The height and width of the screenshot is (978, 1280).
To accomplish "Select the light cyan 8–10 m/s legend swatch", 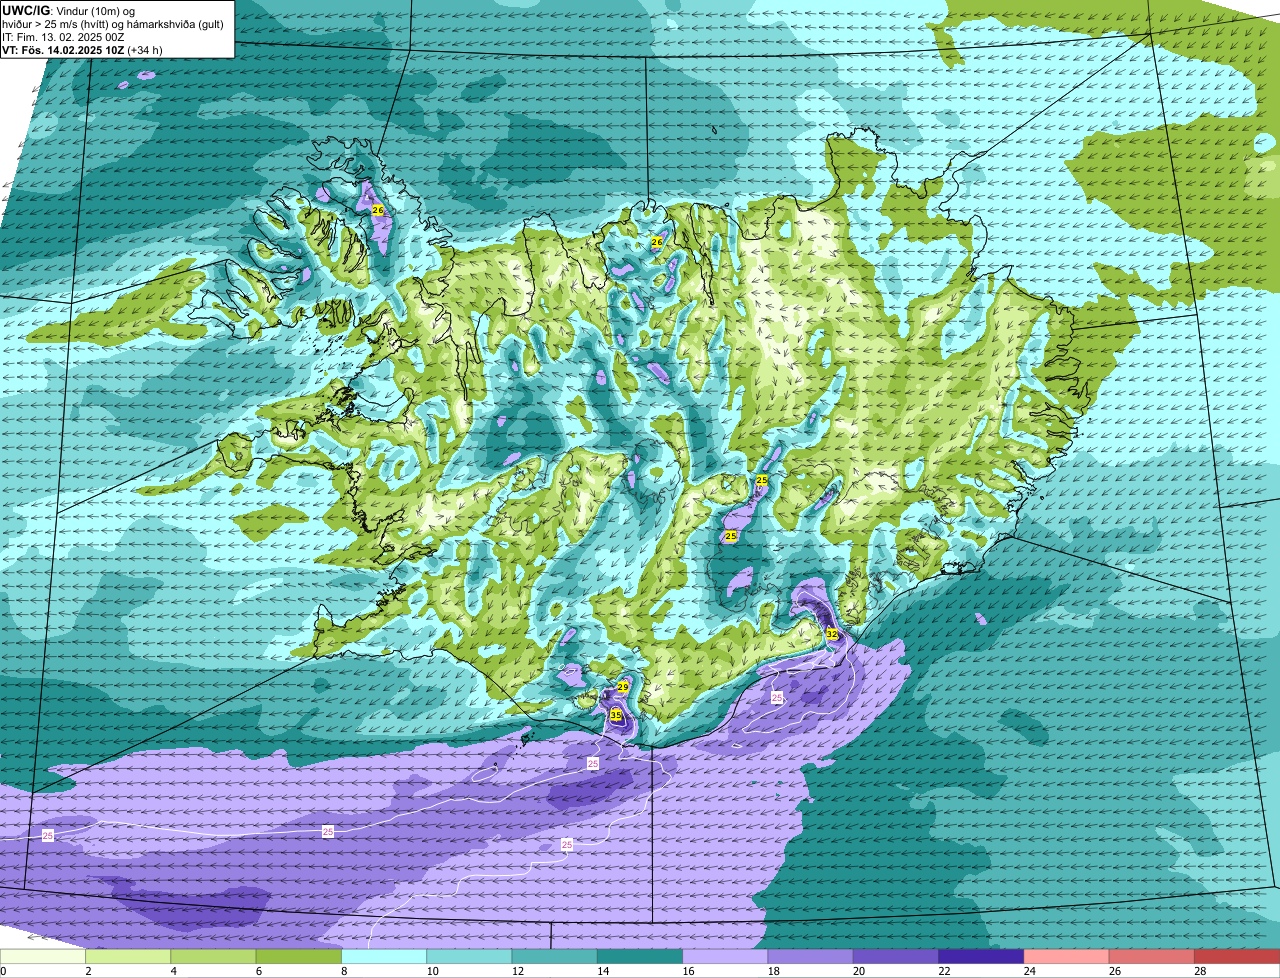I will (384, 956).
